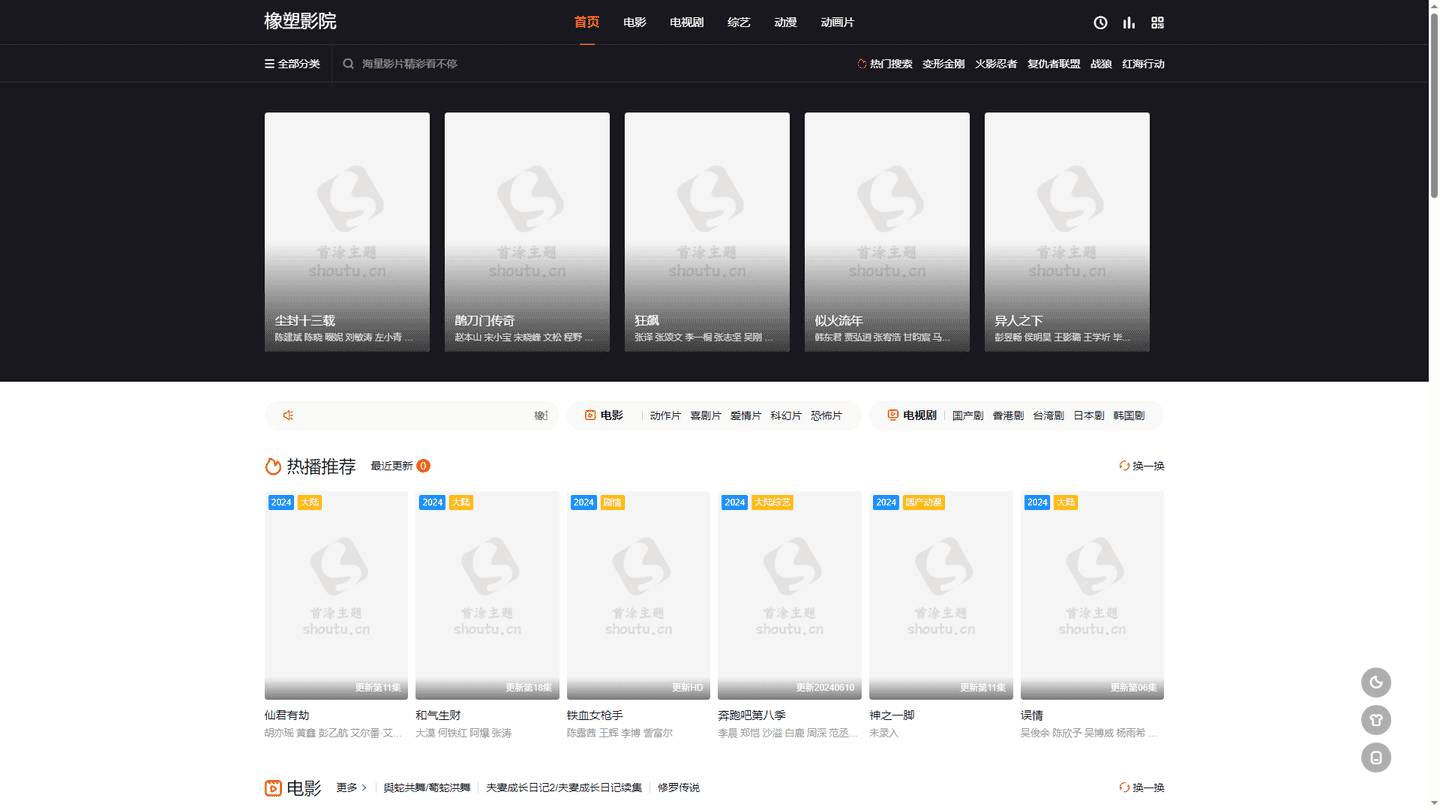Viewport: 1440px width, 810px height.
Task: Open 與蛇共舞/葡蛇洪舞 link in 电影 row
Action: click(x=427, y=788)
